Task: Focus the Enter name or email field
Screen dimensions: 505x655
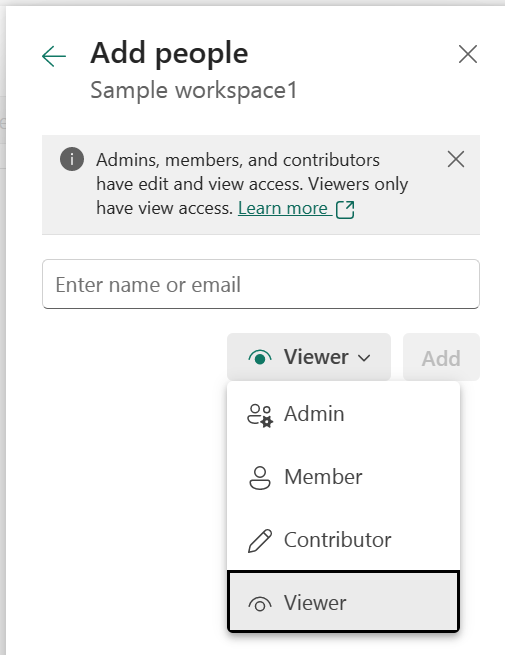Action: click(x=261, y=284)
